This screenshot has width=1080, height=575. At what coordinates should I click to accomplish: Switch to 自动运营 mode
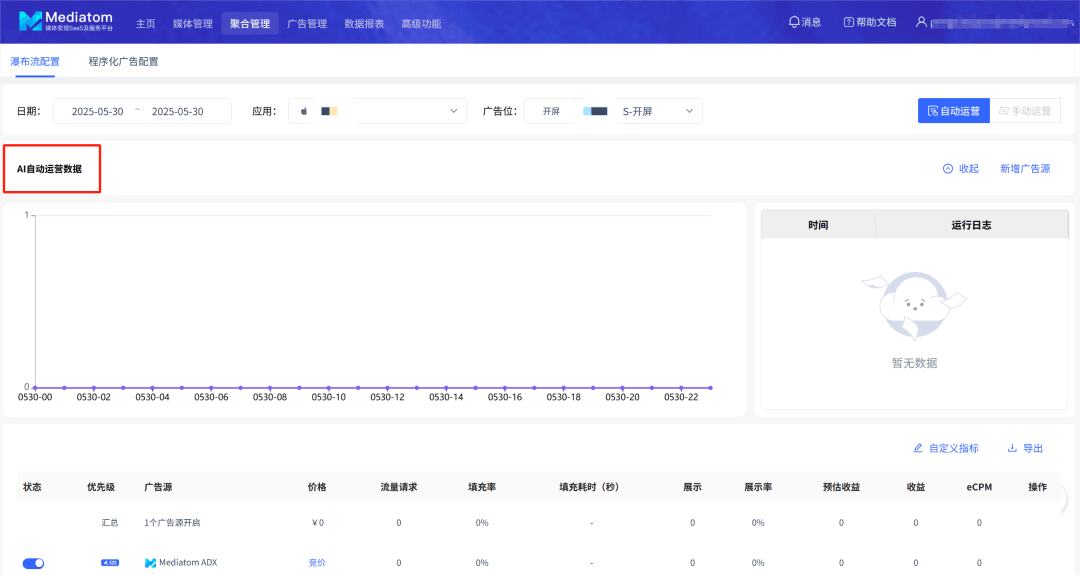coord(952,111)
